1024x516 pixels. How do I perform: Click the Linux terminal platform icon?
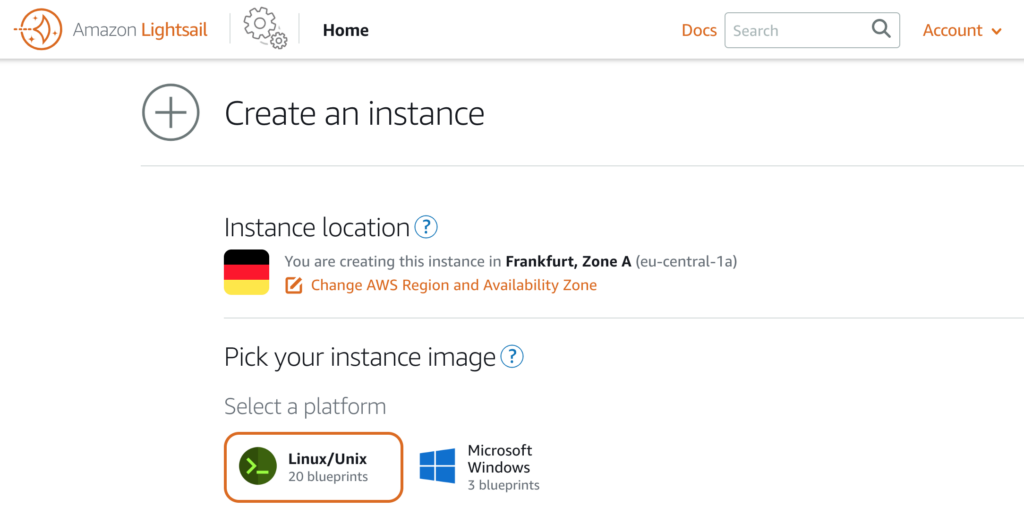pyautogui.click(x=258, y=466)
